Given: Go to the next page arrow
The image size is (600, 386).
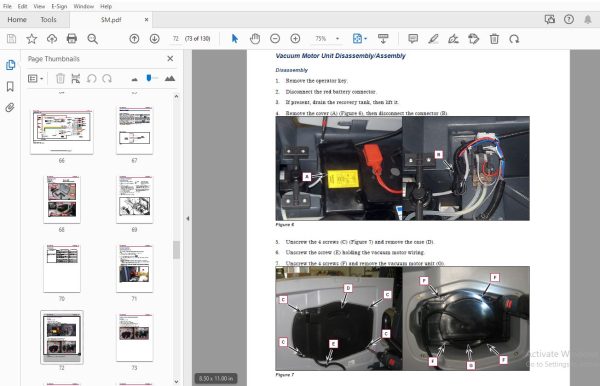Looking at the screenshot, I should coord(155,39).
